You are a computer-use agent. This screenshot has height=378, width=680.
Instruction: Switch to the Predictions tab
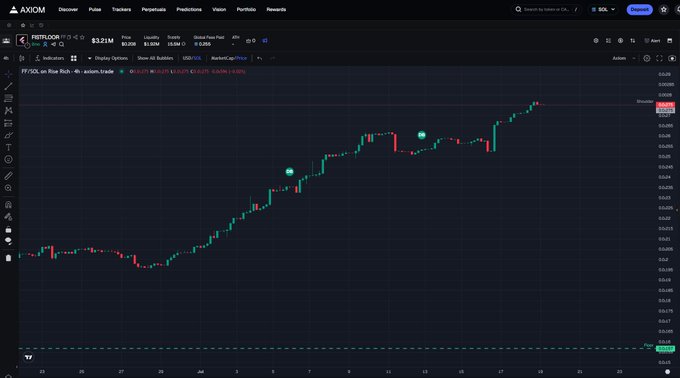(x=189, y=10)
